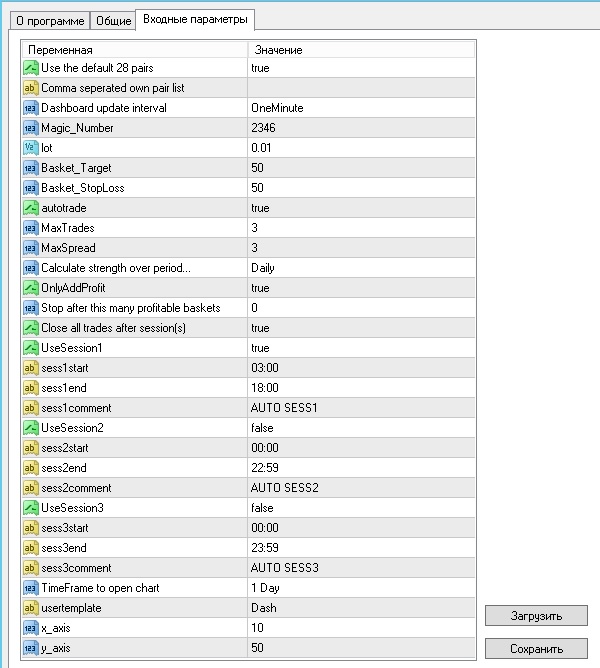The height and width of the screenshot is (668, 600).
Task: Change the Close all trades after session(s) value
Action: pyautogui.click(x=361, y=328)
